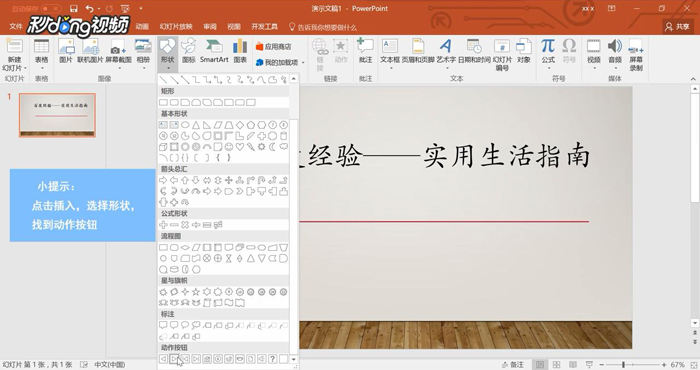The image size is (700, 370).
Task: Switch to the Review (审阅) tab
Action: pos(210,27)
